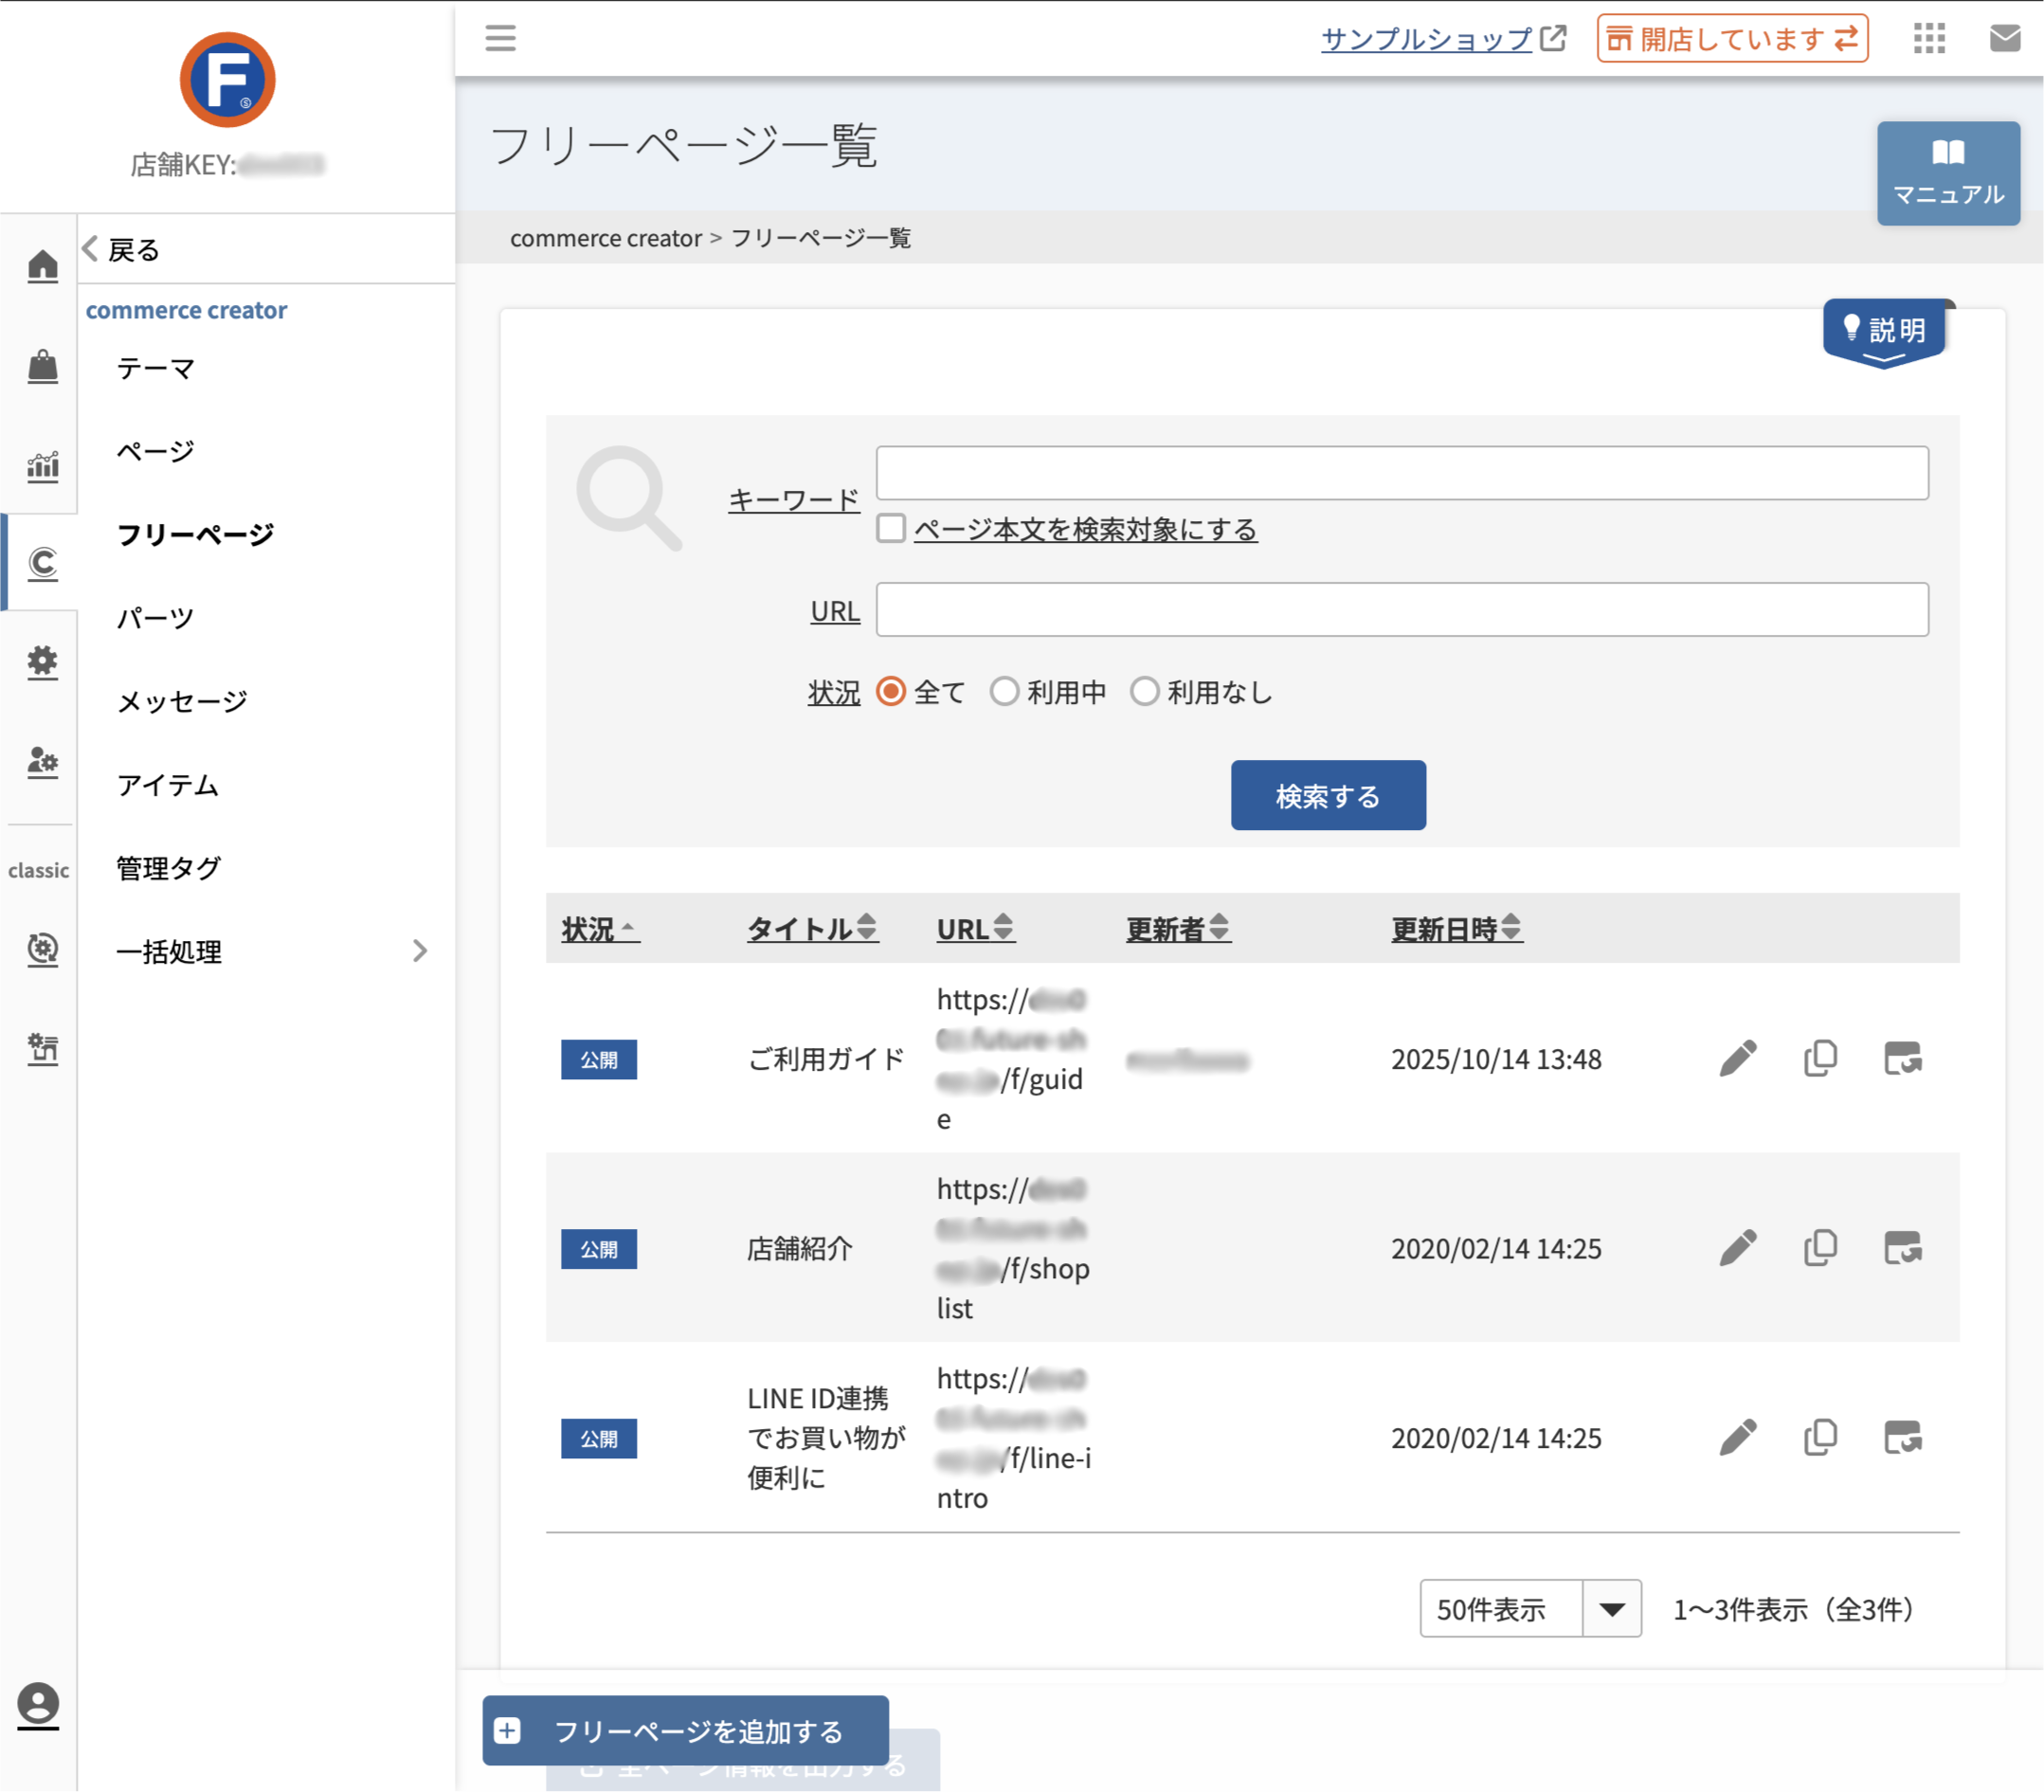Sort table by 状況 column
2044x1792 pixels.
(600, 929)
